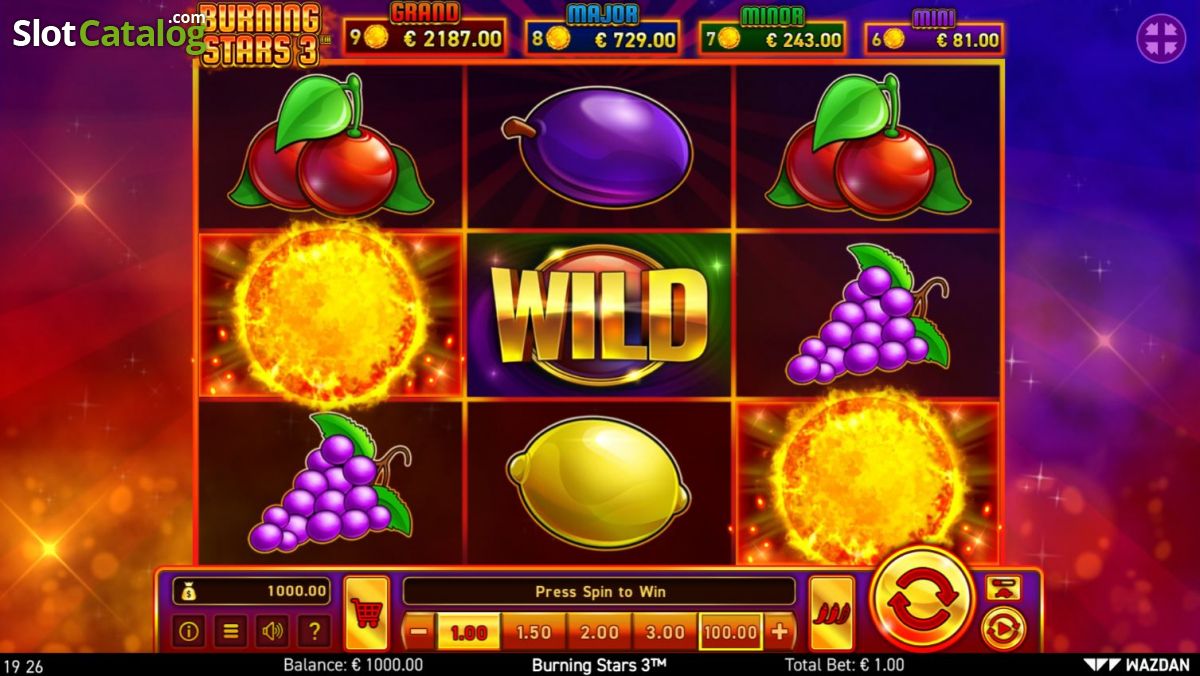Choose the 3.00 bet option
Viewport: 1200px width, 676px height.
[x=665, y=632]
